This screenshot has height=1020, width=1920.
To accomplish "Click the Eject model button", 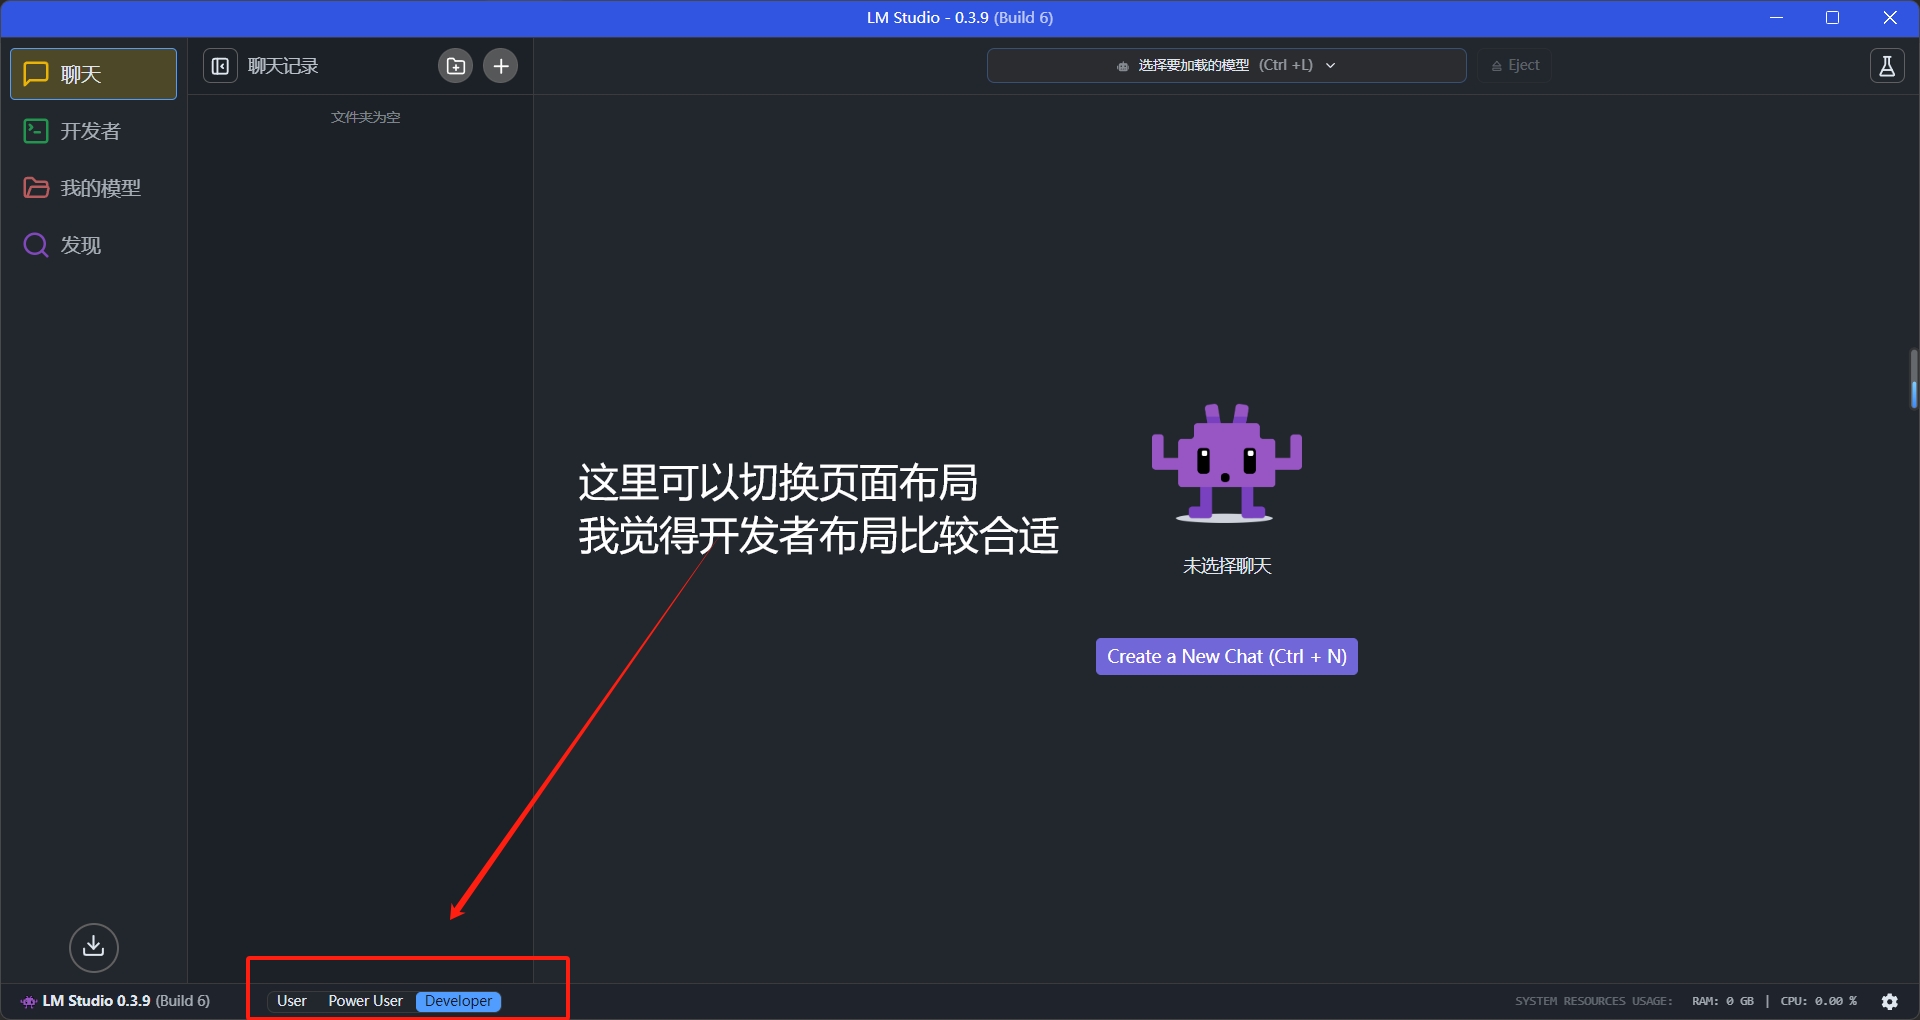I will click(x=1515, y=66).
